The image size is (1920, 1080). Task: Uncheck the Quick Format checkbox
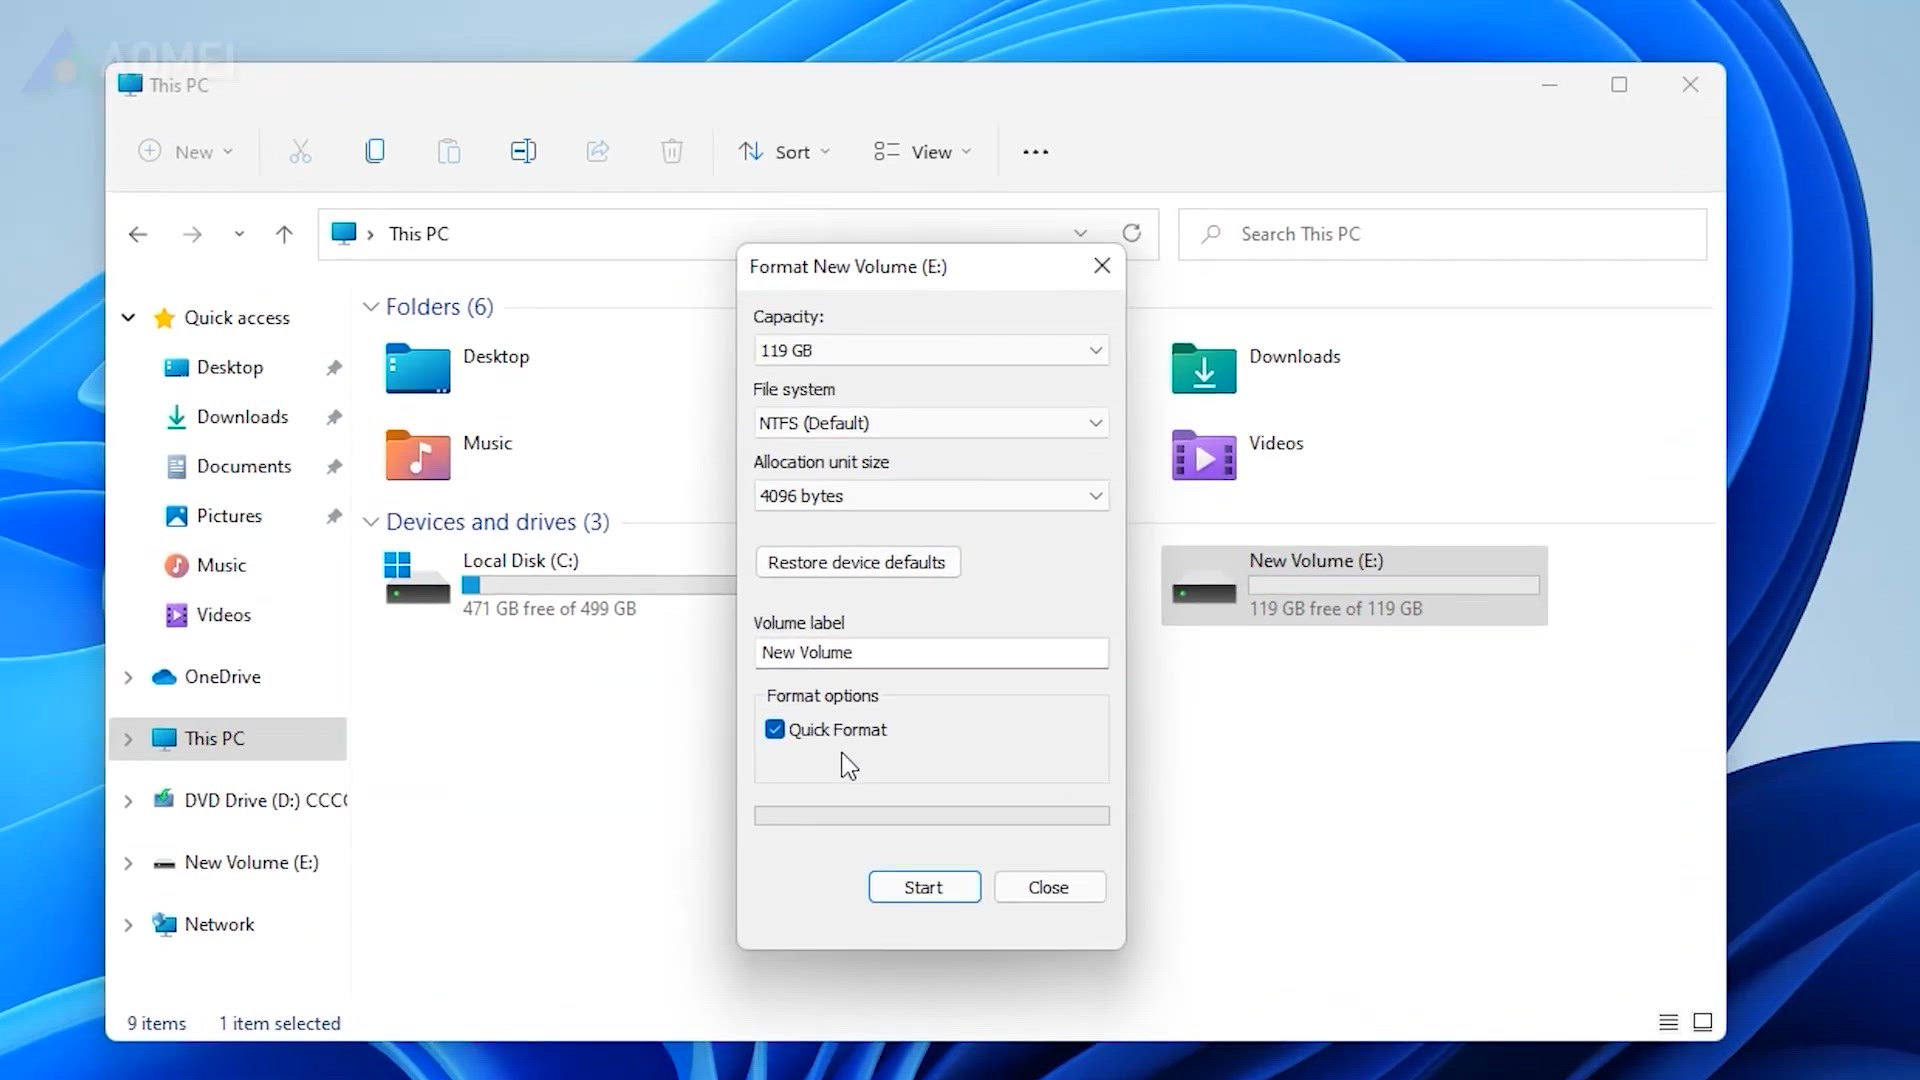pos(775,729)
